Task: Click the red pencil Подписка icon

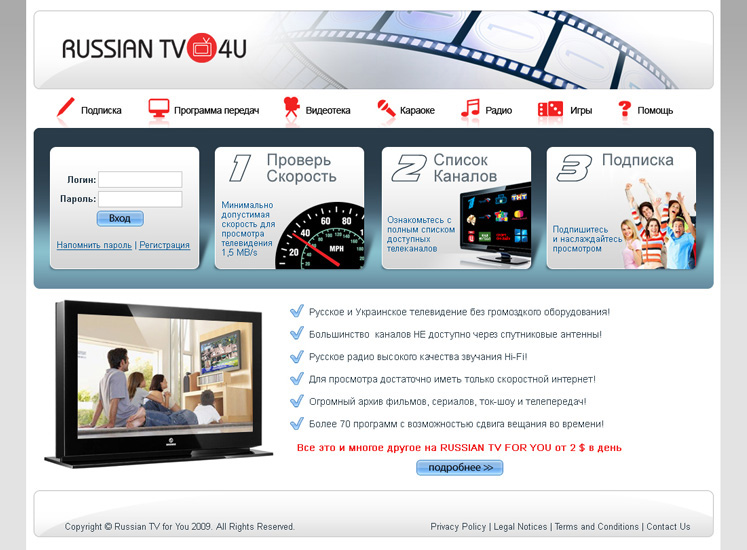Action: pos(66,108)
